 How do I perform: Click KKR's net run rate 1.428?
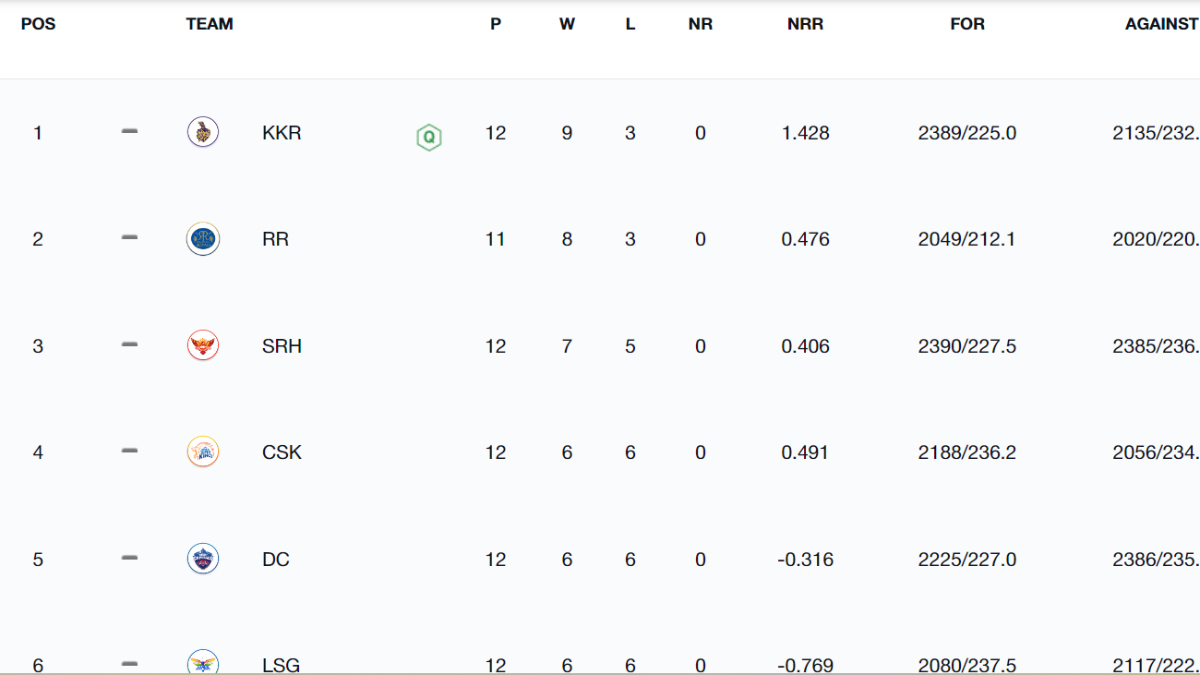pyautogui.click(x=805, y=133)
